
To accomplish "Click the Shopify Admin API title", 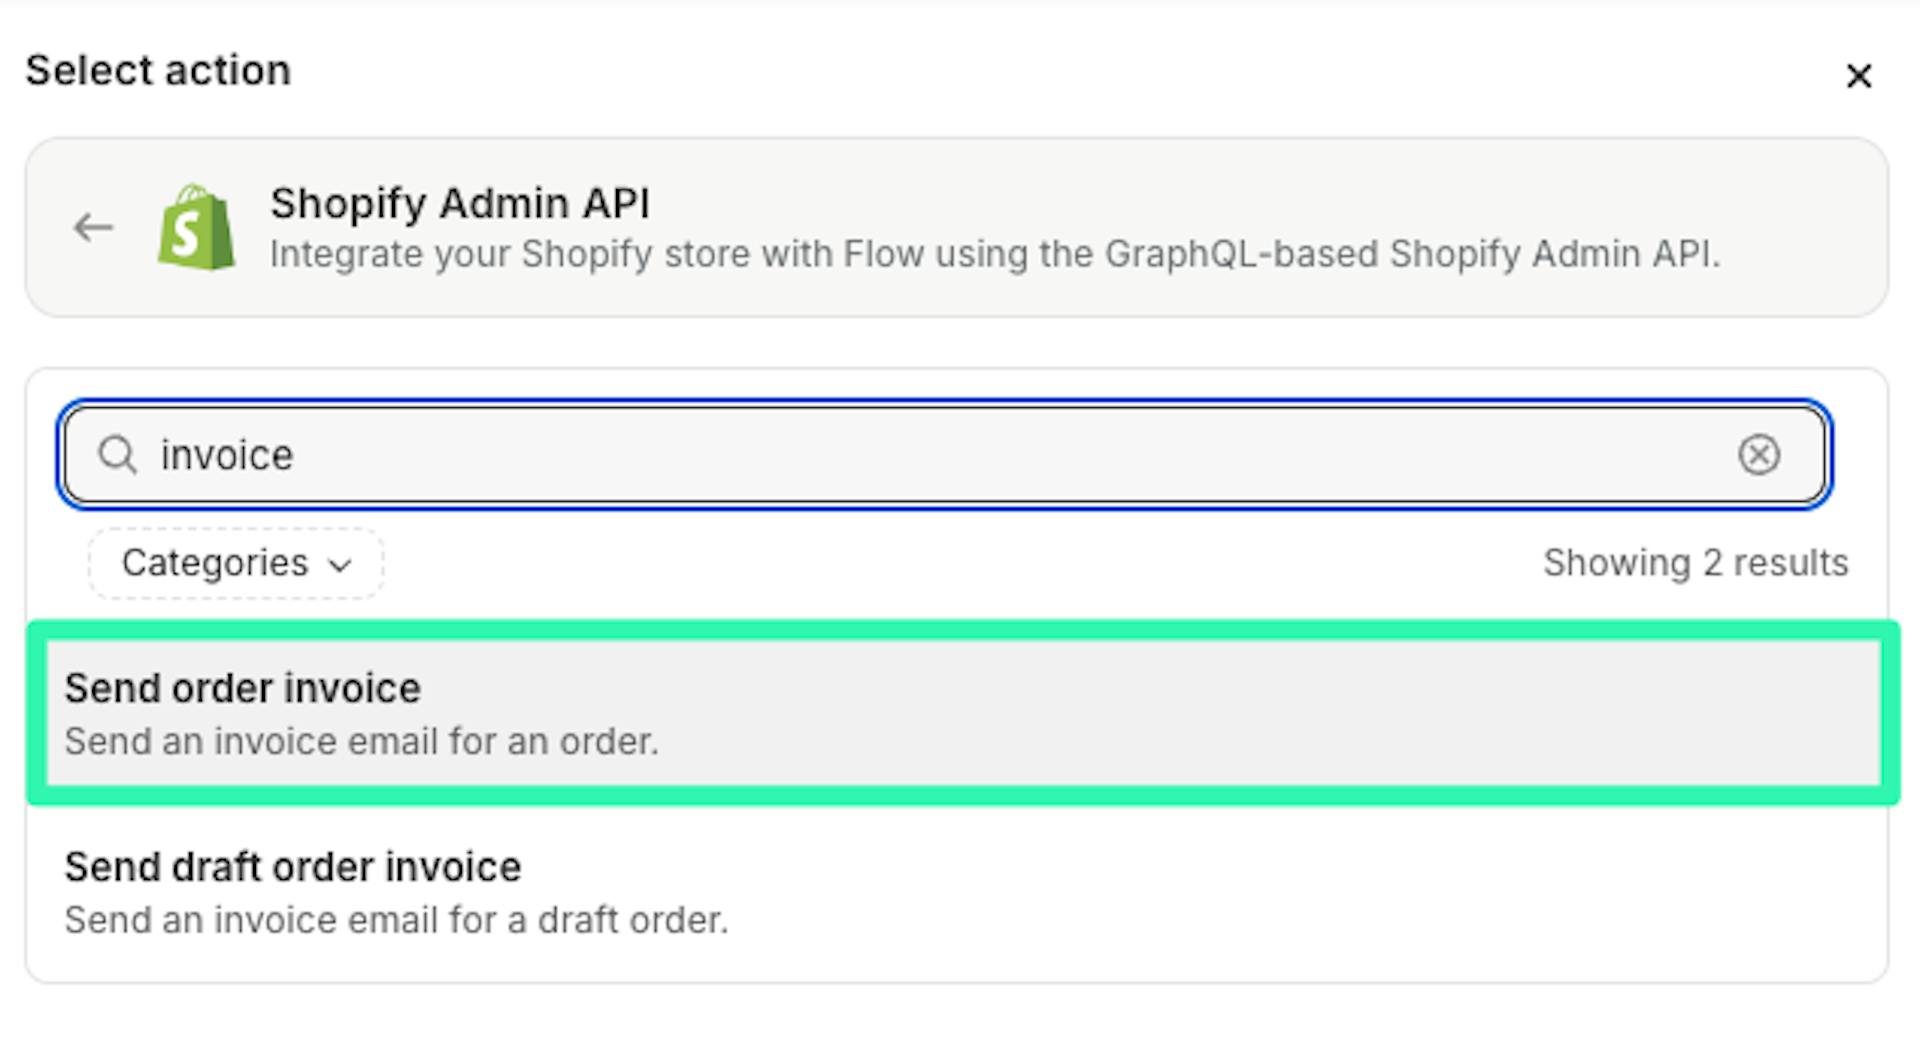I will [459, 204].
